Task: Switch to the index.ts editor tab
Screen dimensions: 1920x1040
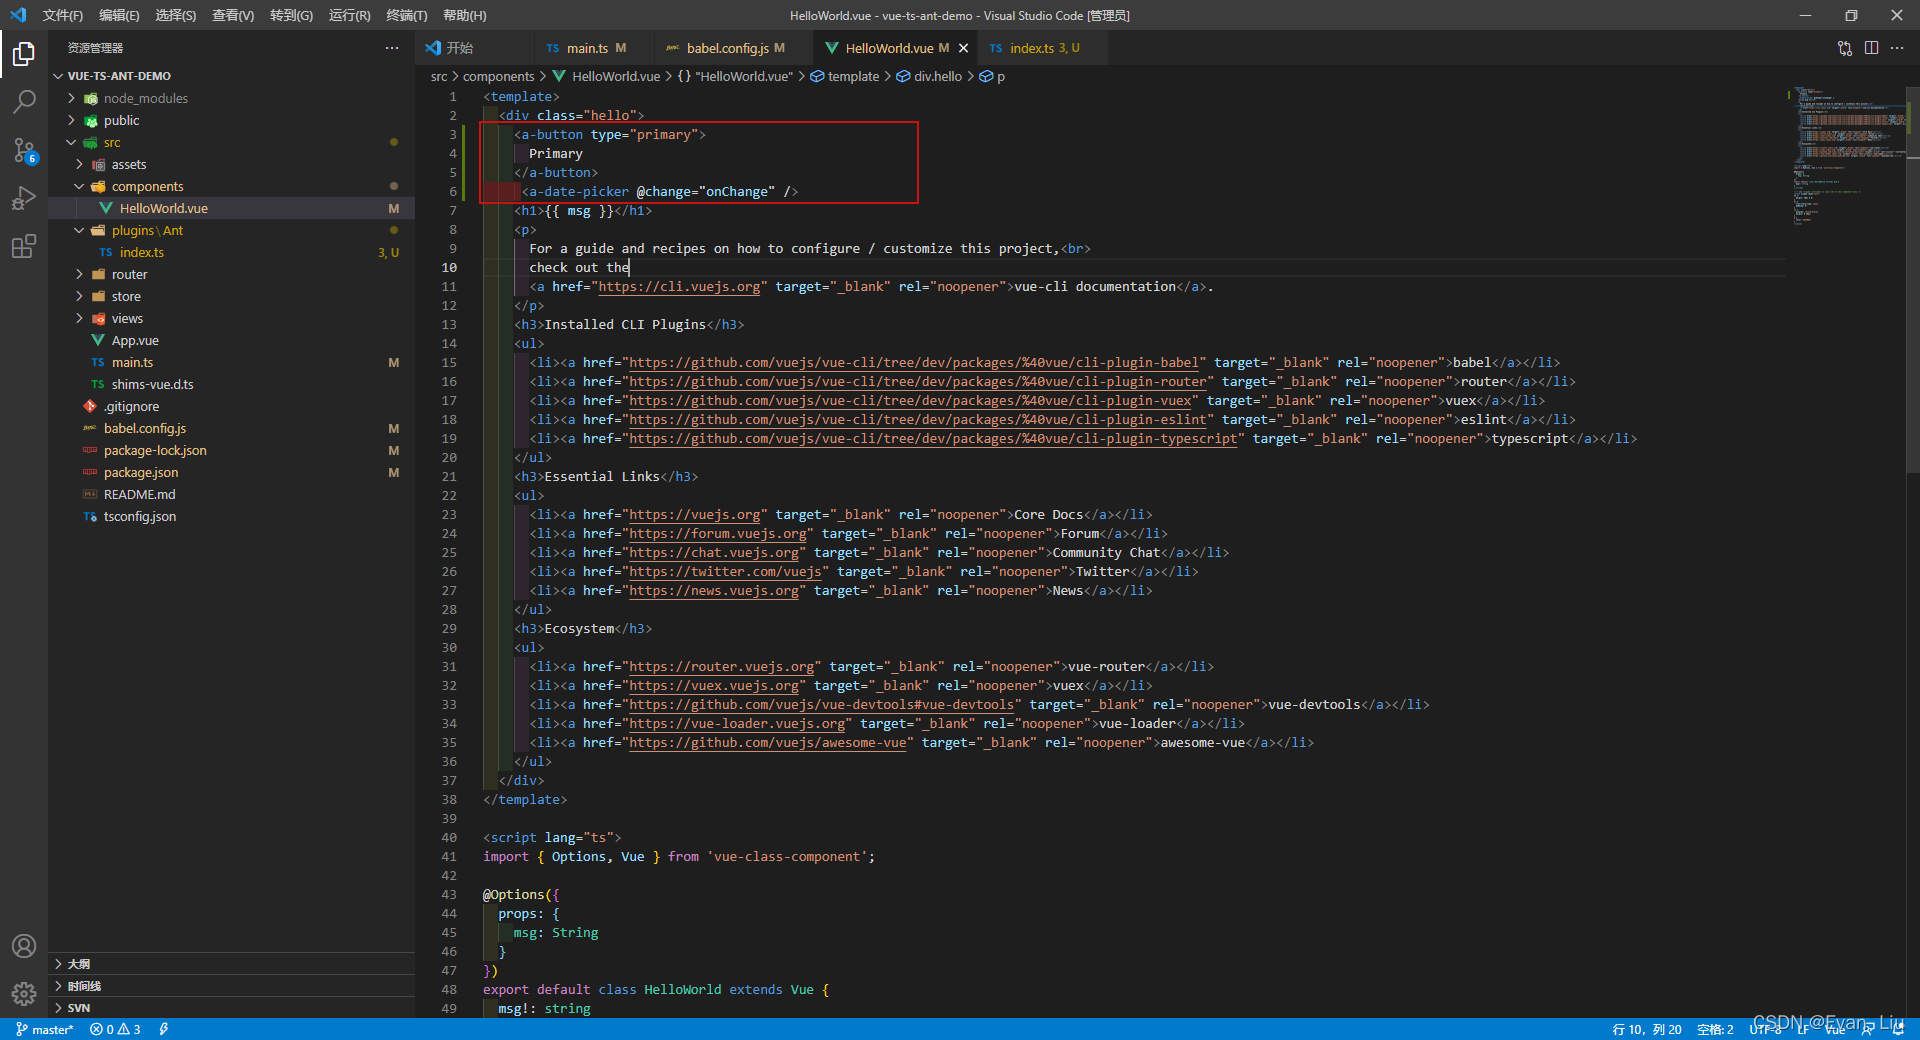Action: click(1040, 48)
